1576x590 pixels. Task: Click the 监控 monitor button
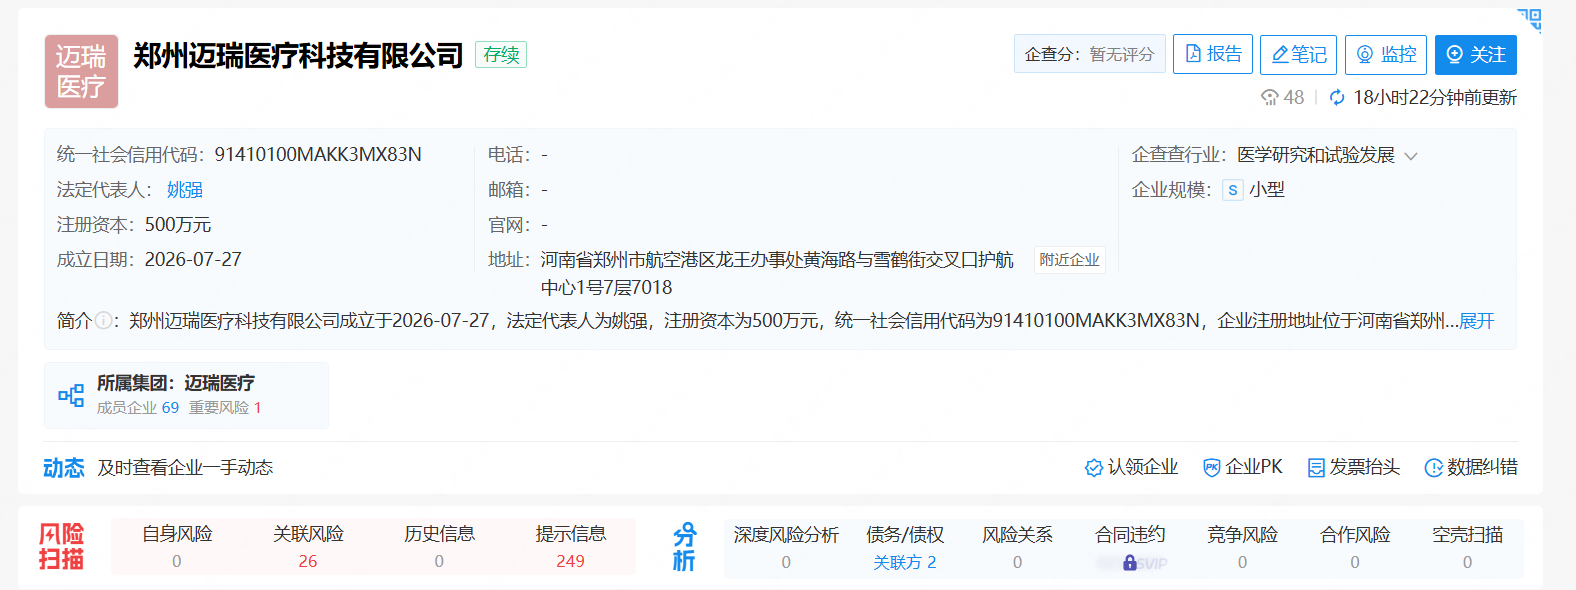tap(1385, 54)
